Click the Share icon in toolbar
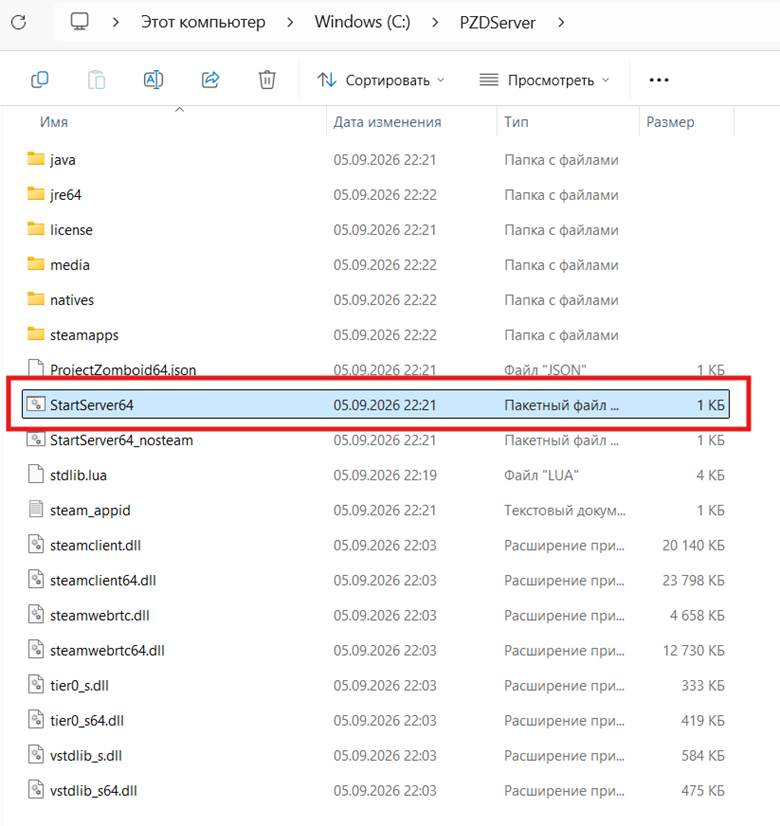The image size is (780, 826). tap(211, 80)
